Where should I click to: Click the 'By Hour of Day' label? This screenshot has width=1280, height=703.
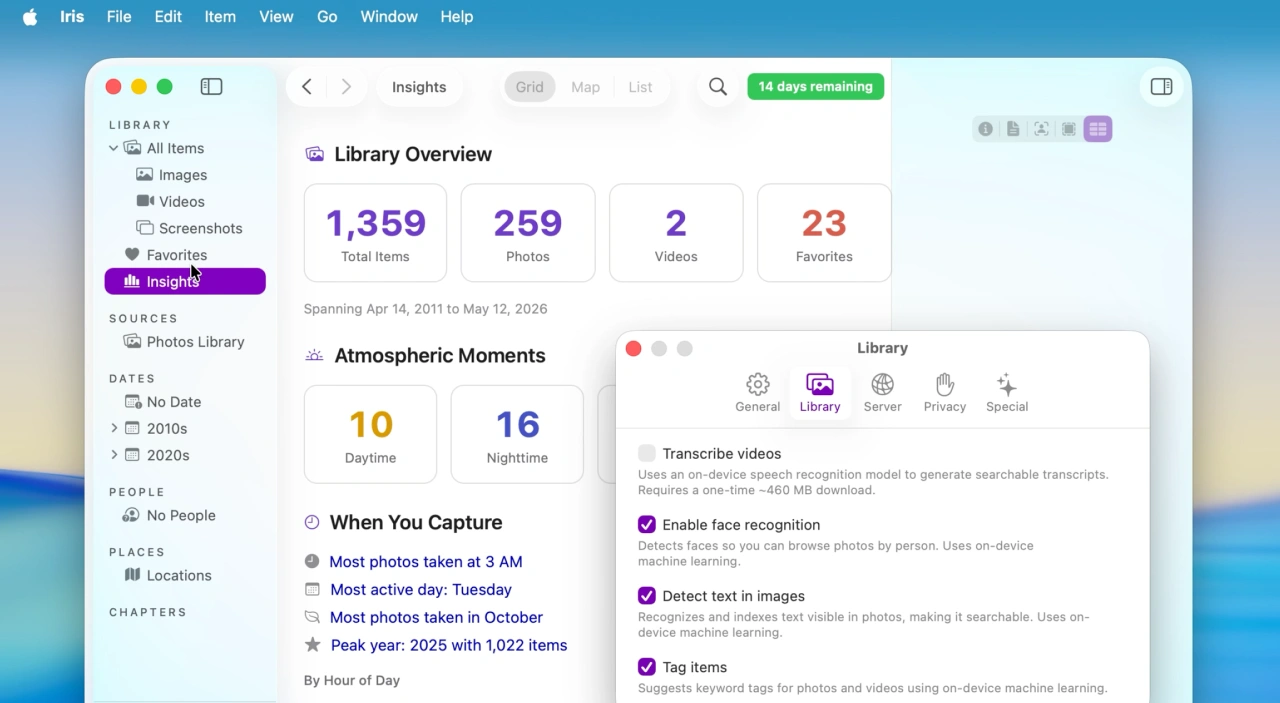coord(352,680)
